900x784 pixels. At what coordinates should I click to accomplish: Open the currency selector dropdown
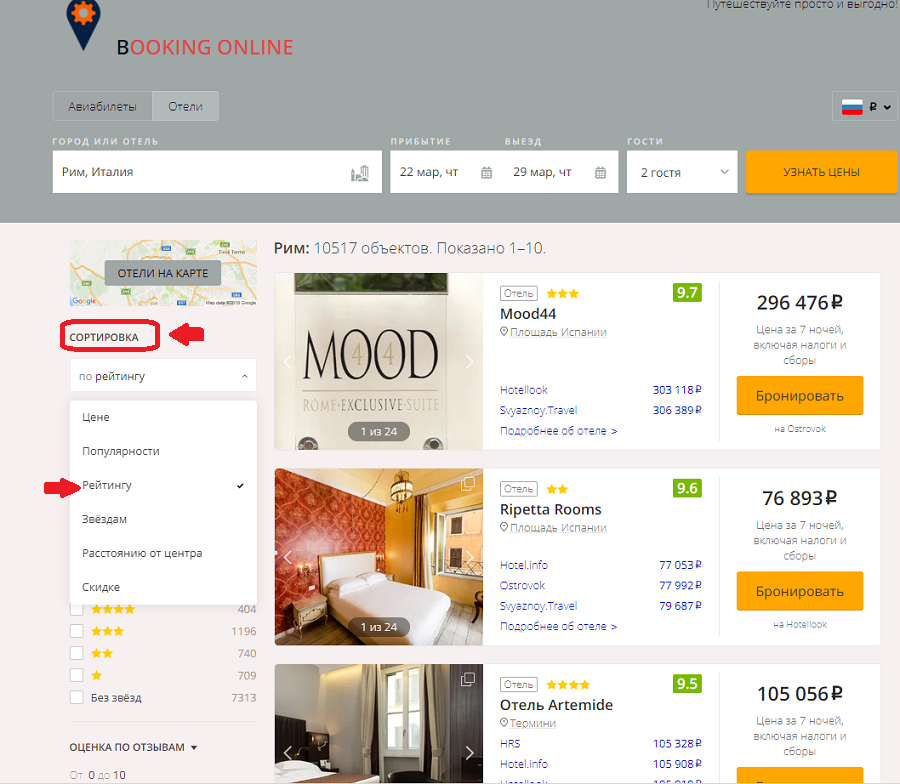865,107
